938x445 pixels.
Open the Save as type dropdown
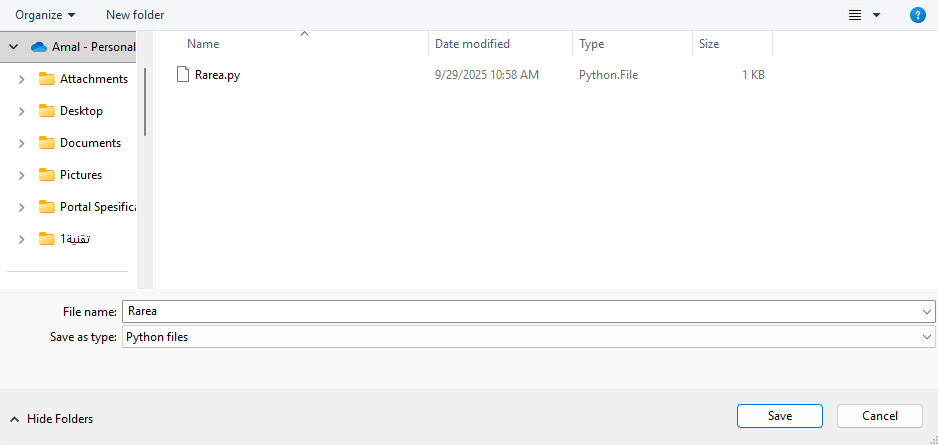pos(928,337)
